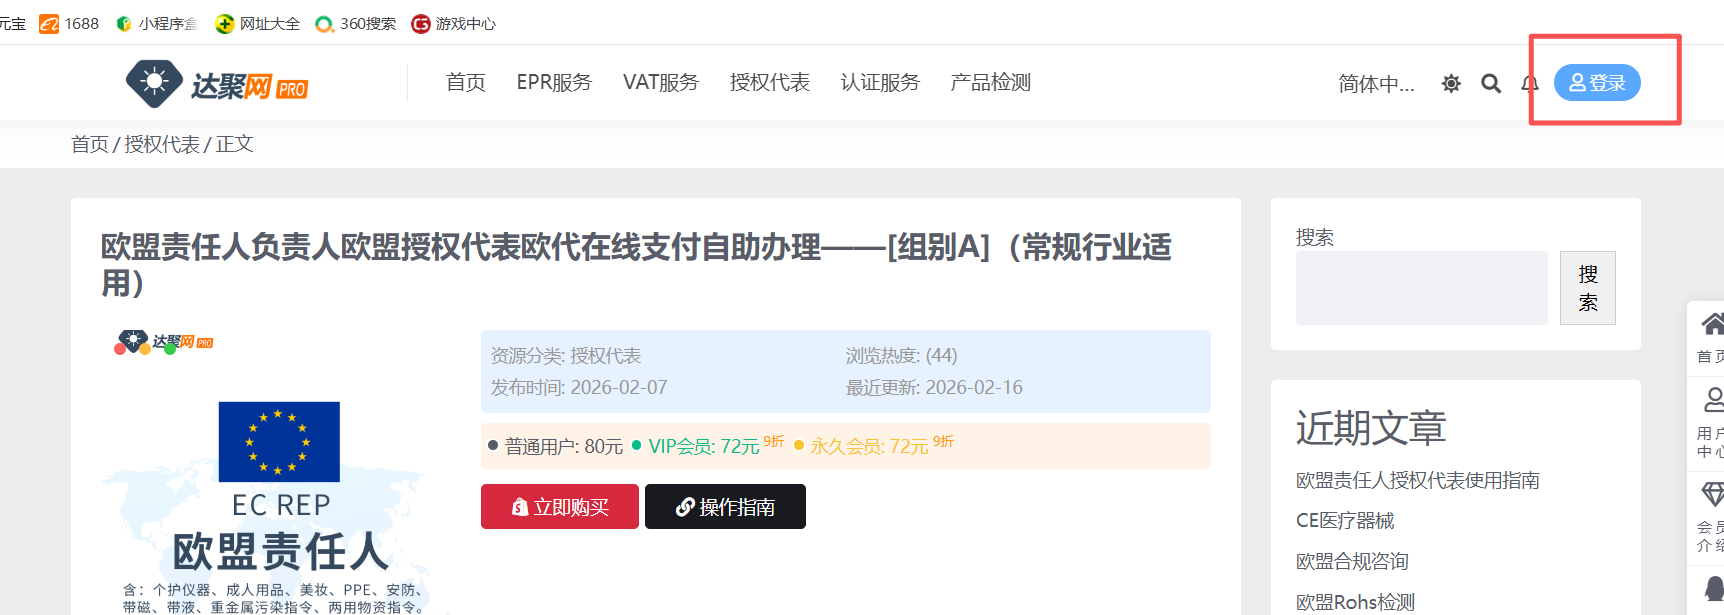1724x615 pixels.
Task: Click the blue 登录 login button
Action: [x=1597, y=83]
